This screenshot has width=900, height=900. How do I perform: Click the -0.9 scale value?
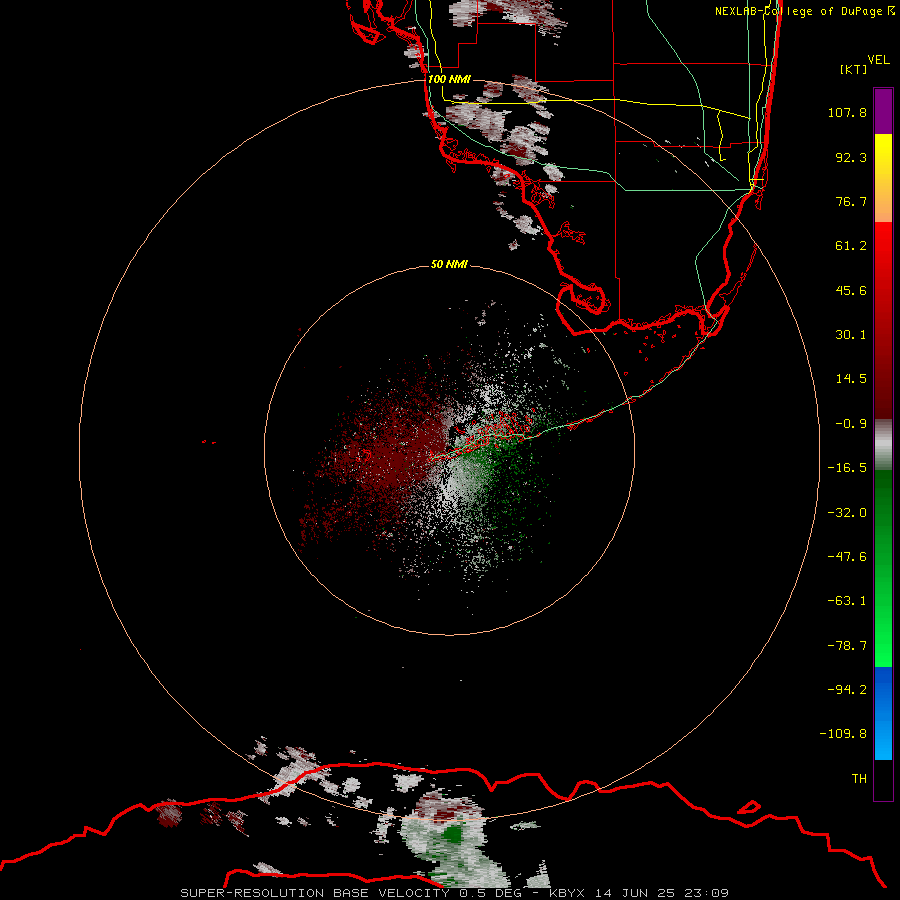(x=851, y=424)
